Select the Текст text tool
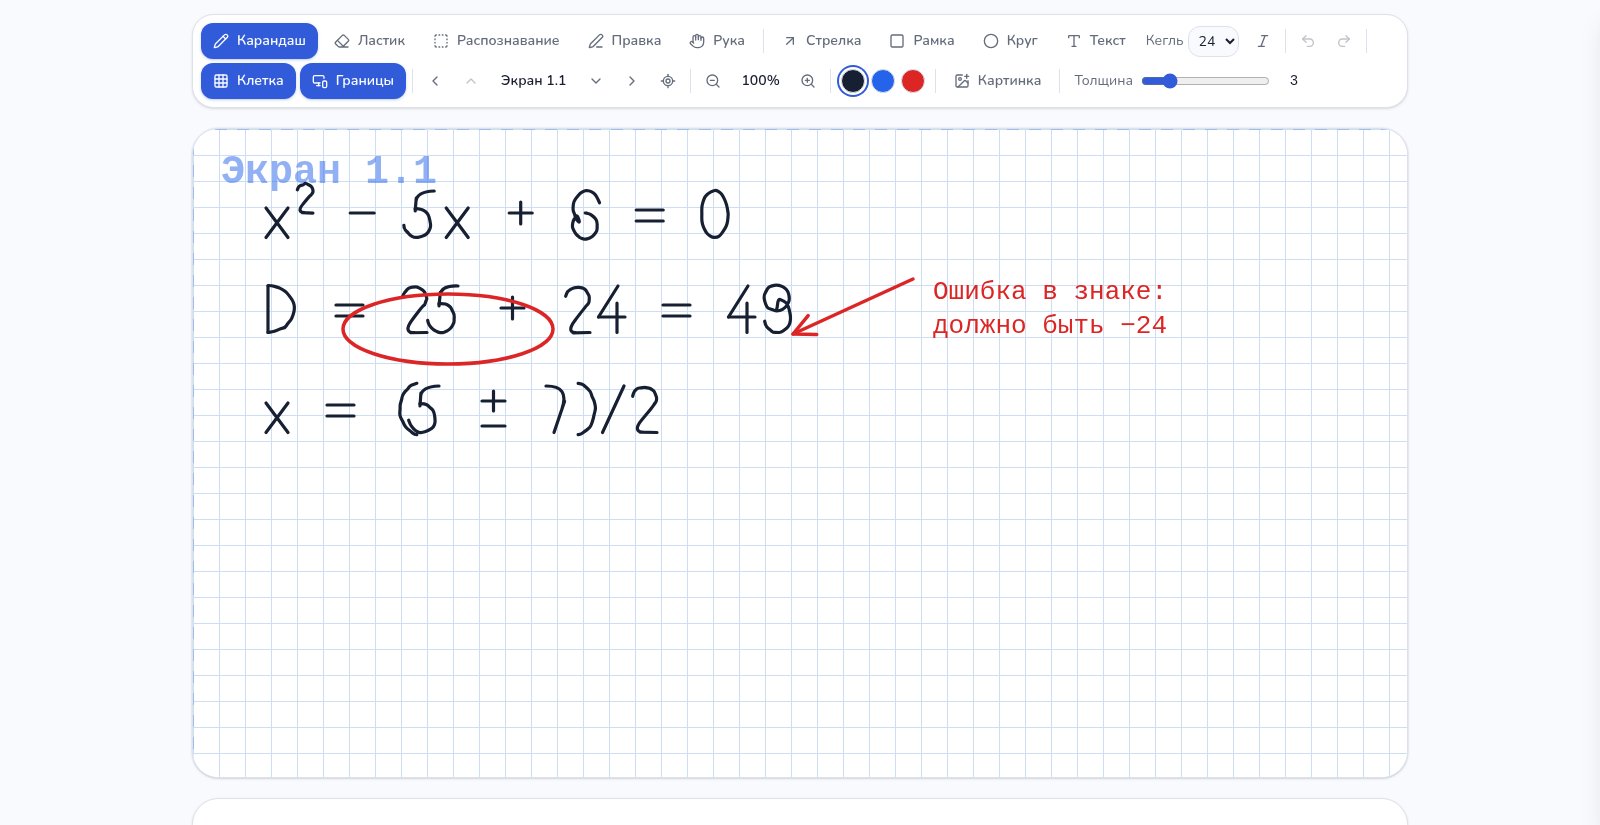1600x825 pixels. pyautogui.click(x=1096, y=41)
